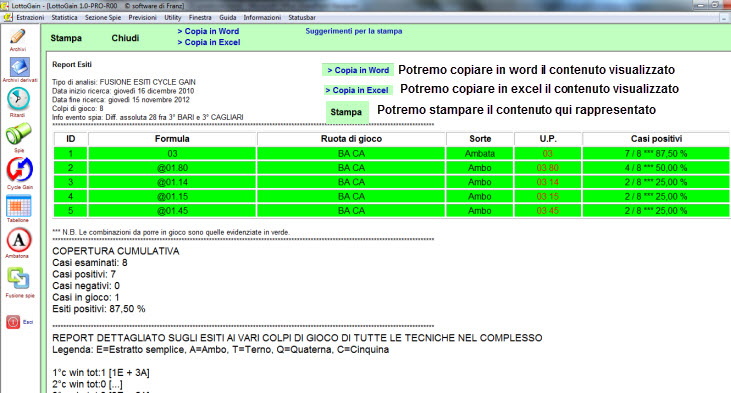731x393 pixels.
Task: Open the Previsioni menu
Action: coord(142,17)
